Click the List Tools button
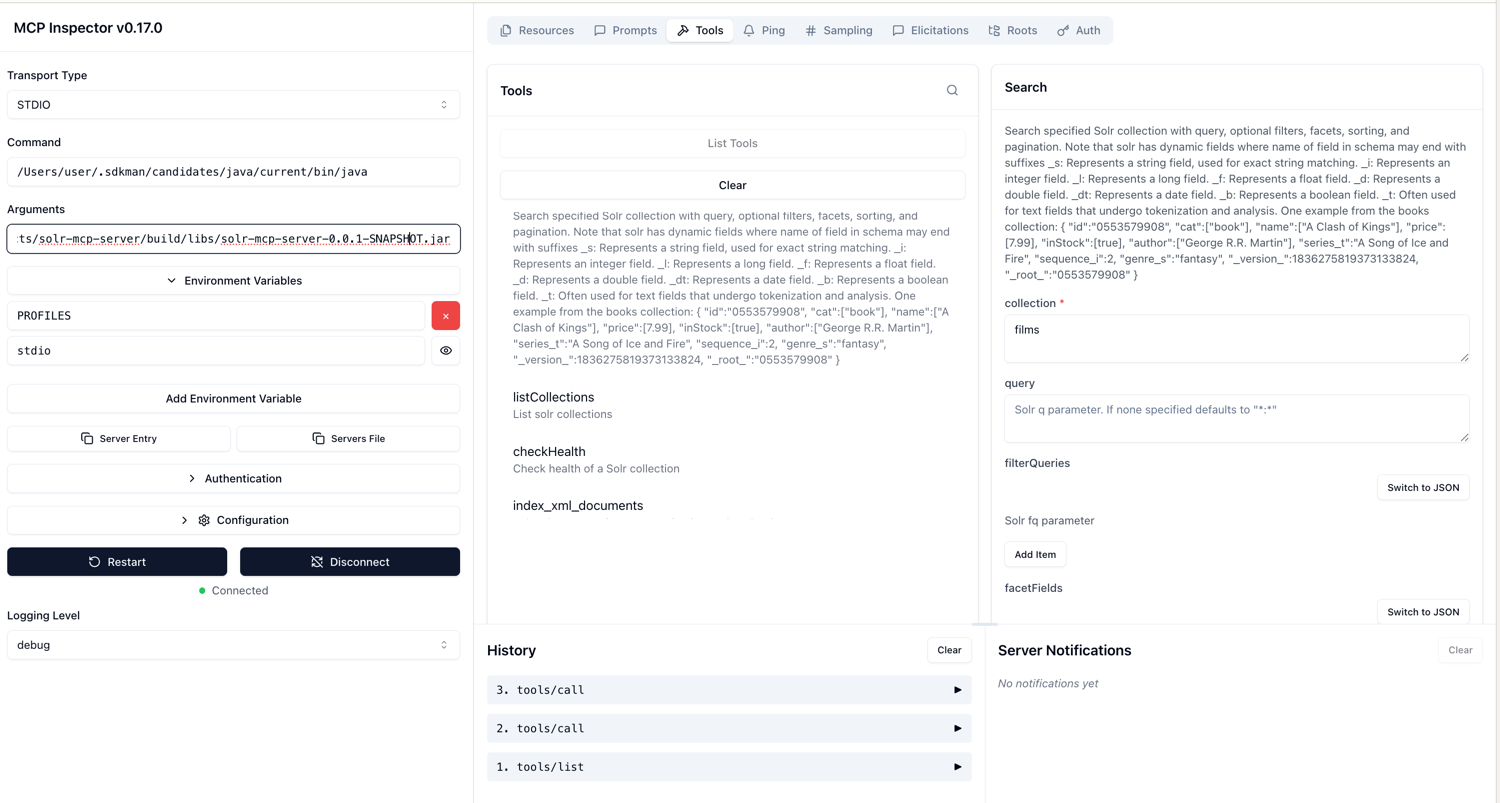The image size is (1500, 803). 732,143
